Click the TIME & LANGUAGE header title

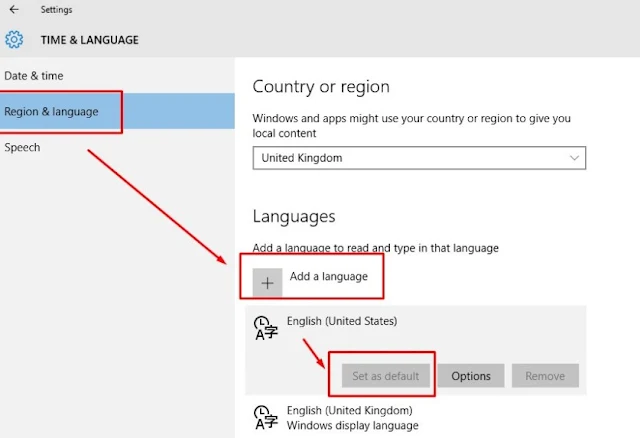[x=89, y=40]
